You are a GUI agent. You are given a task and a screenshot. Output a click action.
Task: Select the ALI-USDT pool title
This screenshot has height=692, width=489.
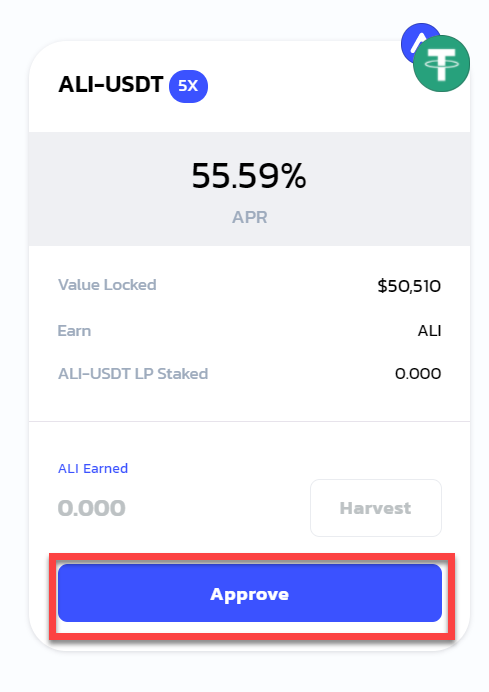click(x=111, y=84)
